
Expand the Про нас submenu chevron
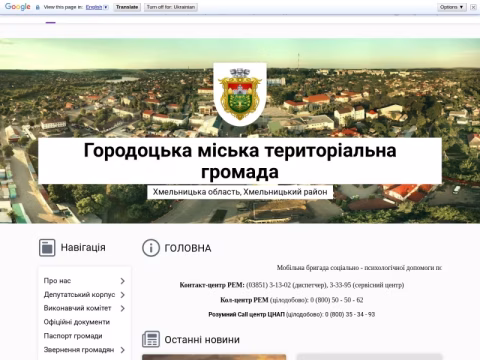(x=123, y=281)
